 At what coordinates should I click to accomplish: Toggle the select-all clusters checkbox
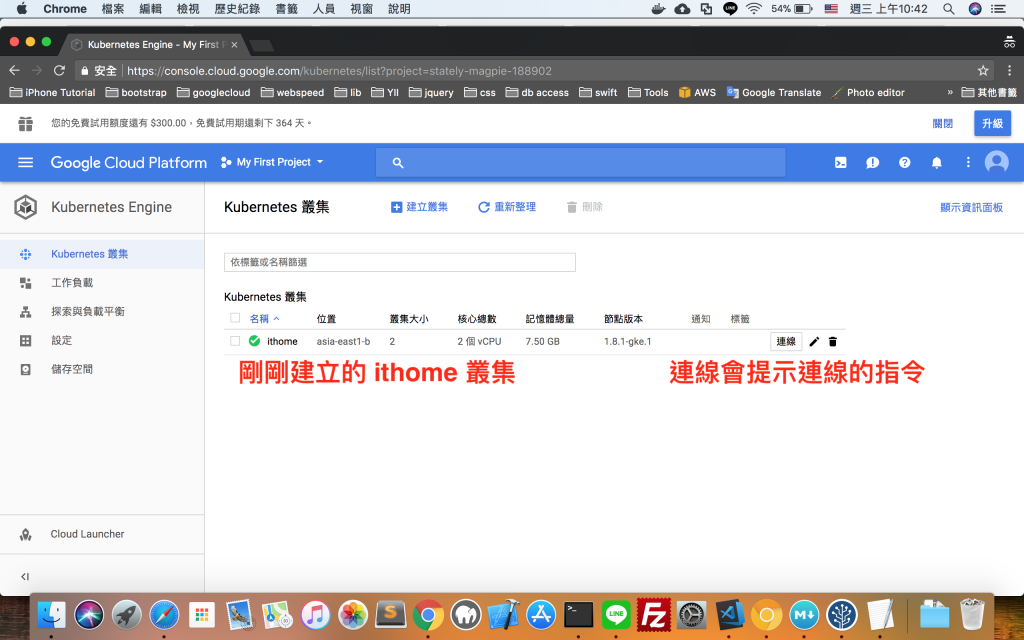[235, 318]
